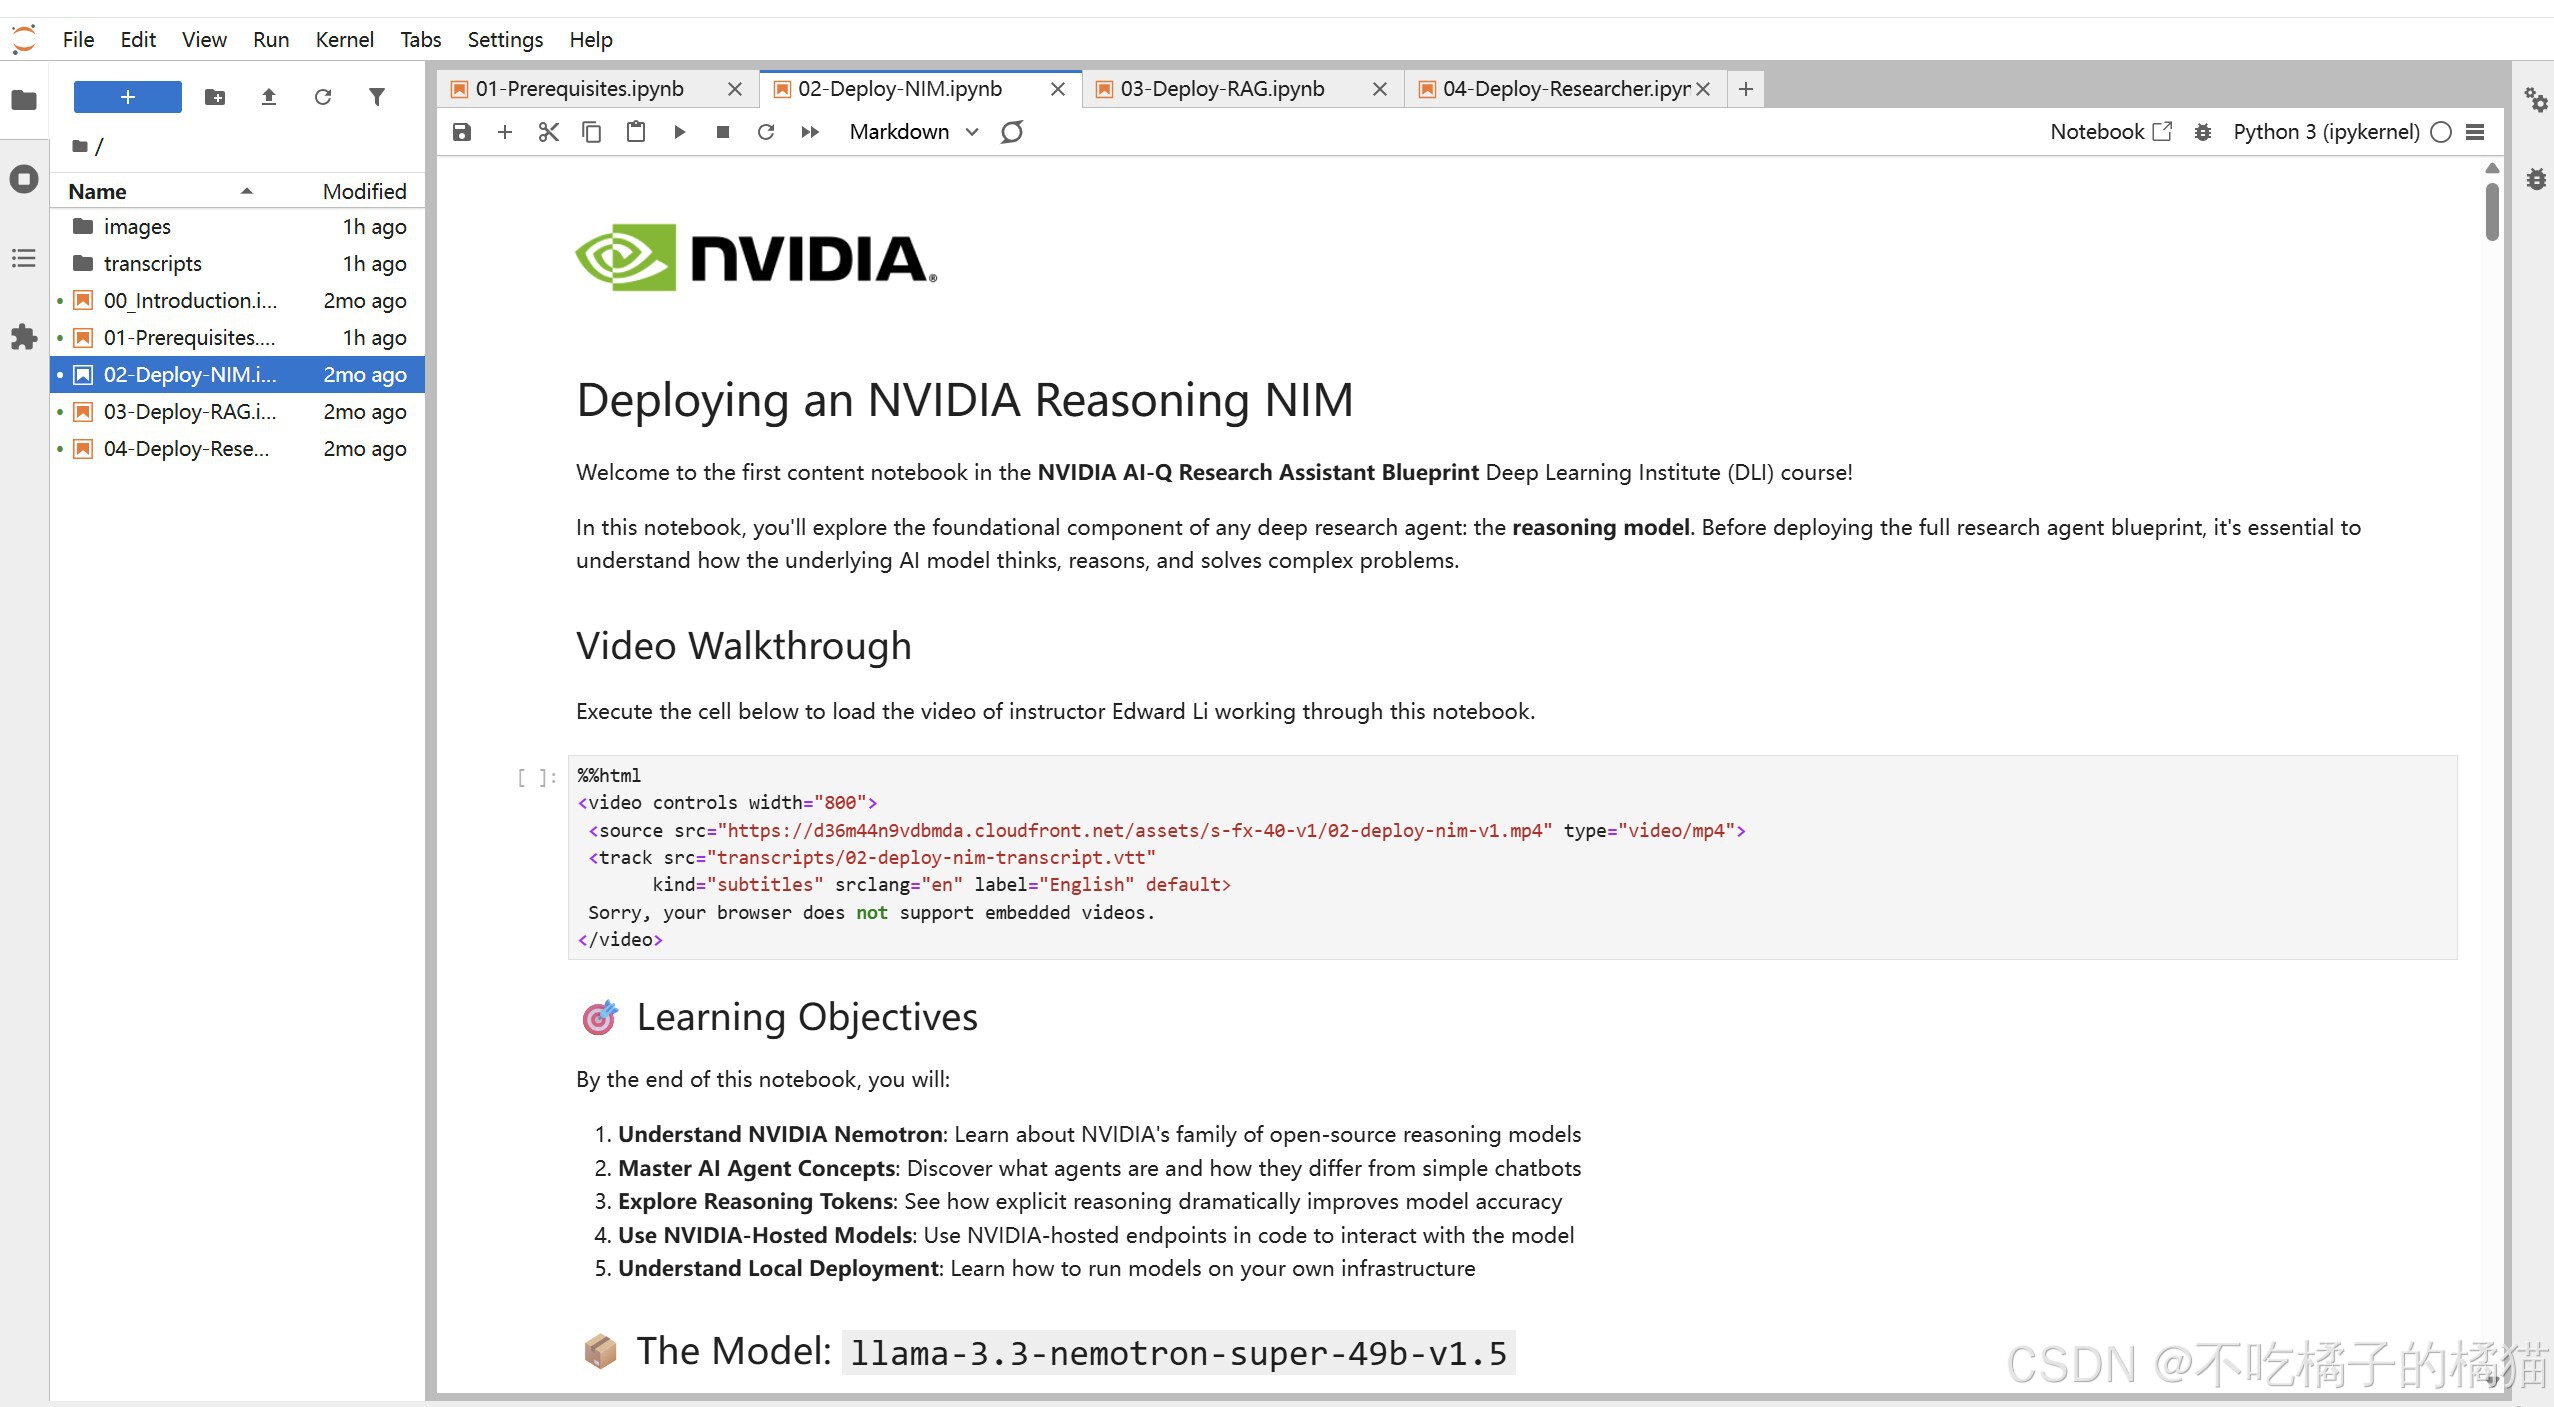Sort files by the Name column header

[98, 191]
